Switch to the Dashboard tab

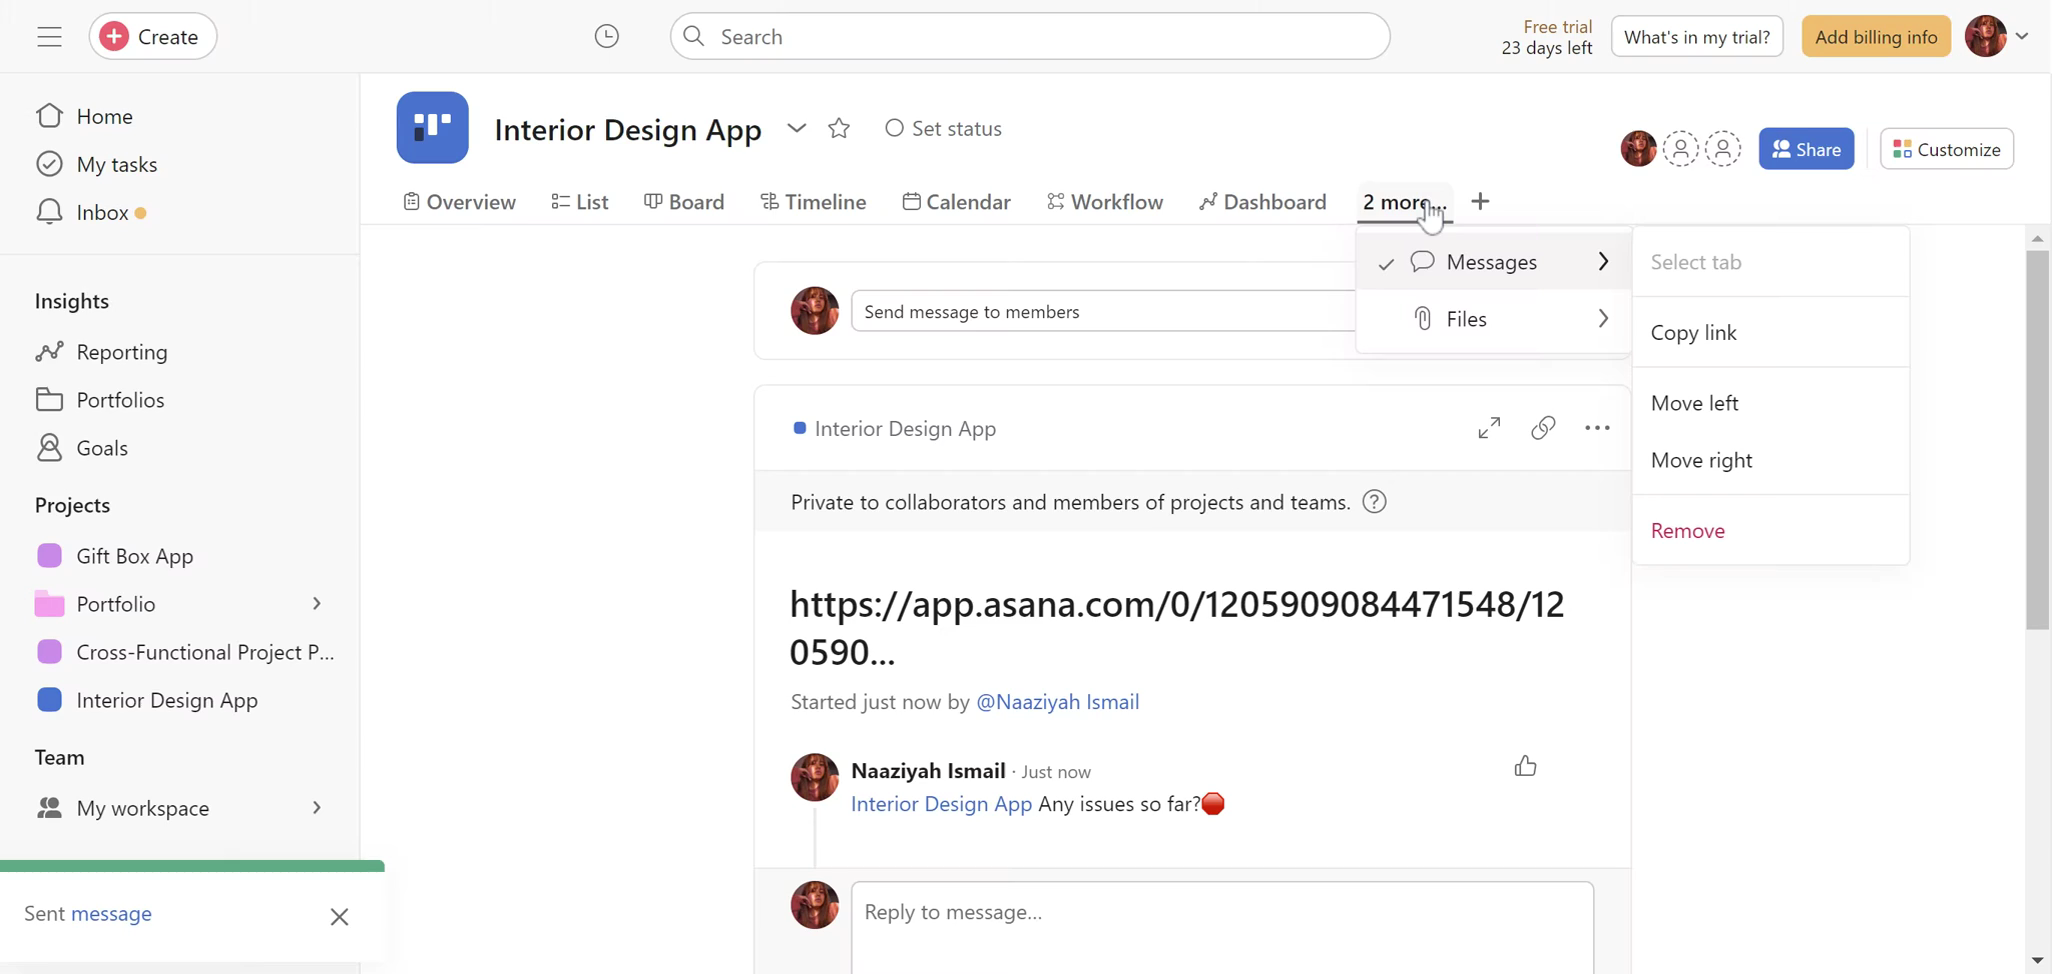pyautogui.click(x=1263, y=202)
